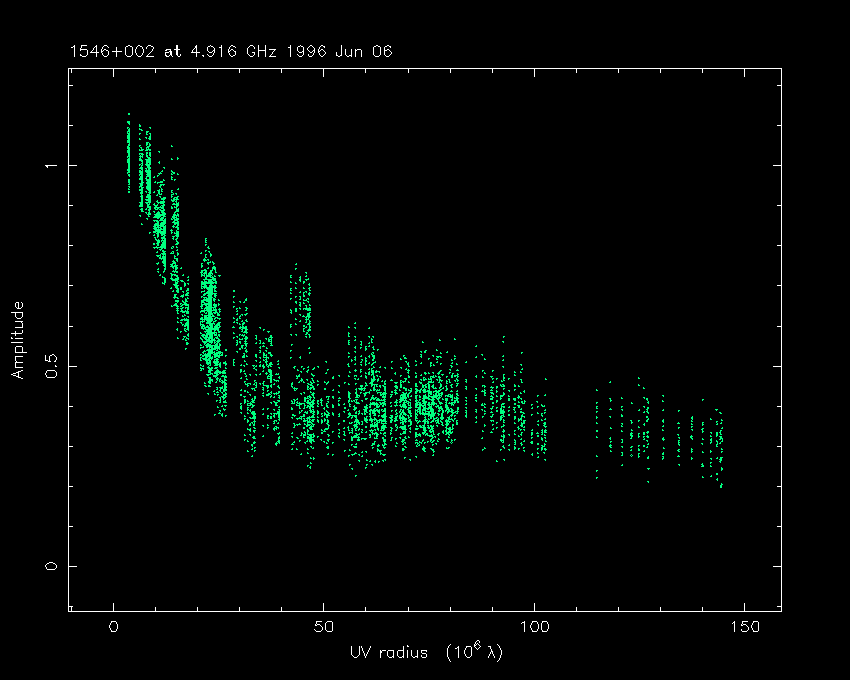Click the "Amplitude" y-axis label
The height and width of the screenshot is (680, 850).
click(x=17, y=341)
